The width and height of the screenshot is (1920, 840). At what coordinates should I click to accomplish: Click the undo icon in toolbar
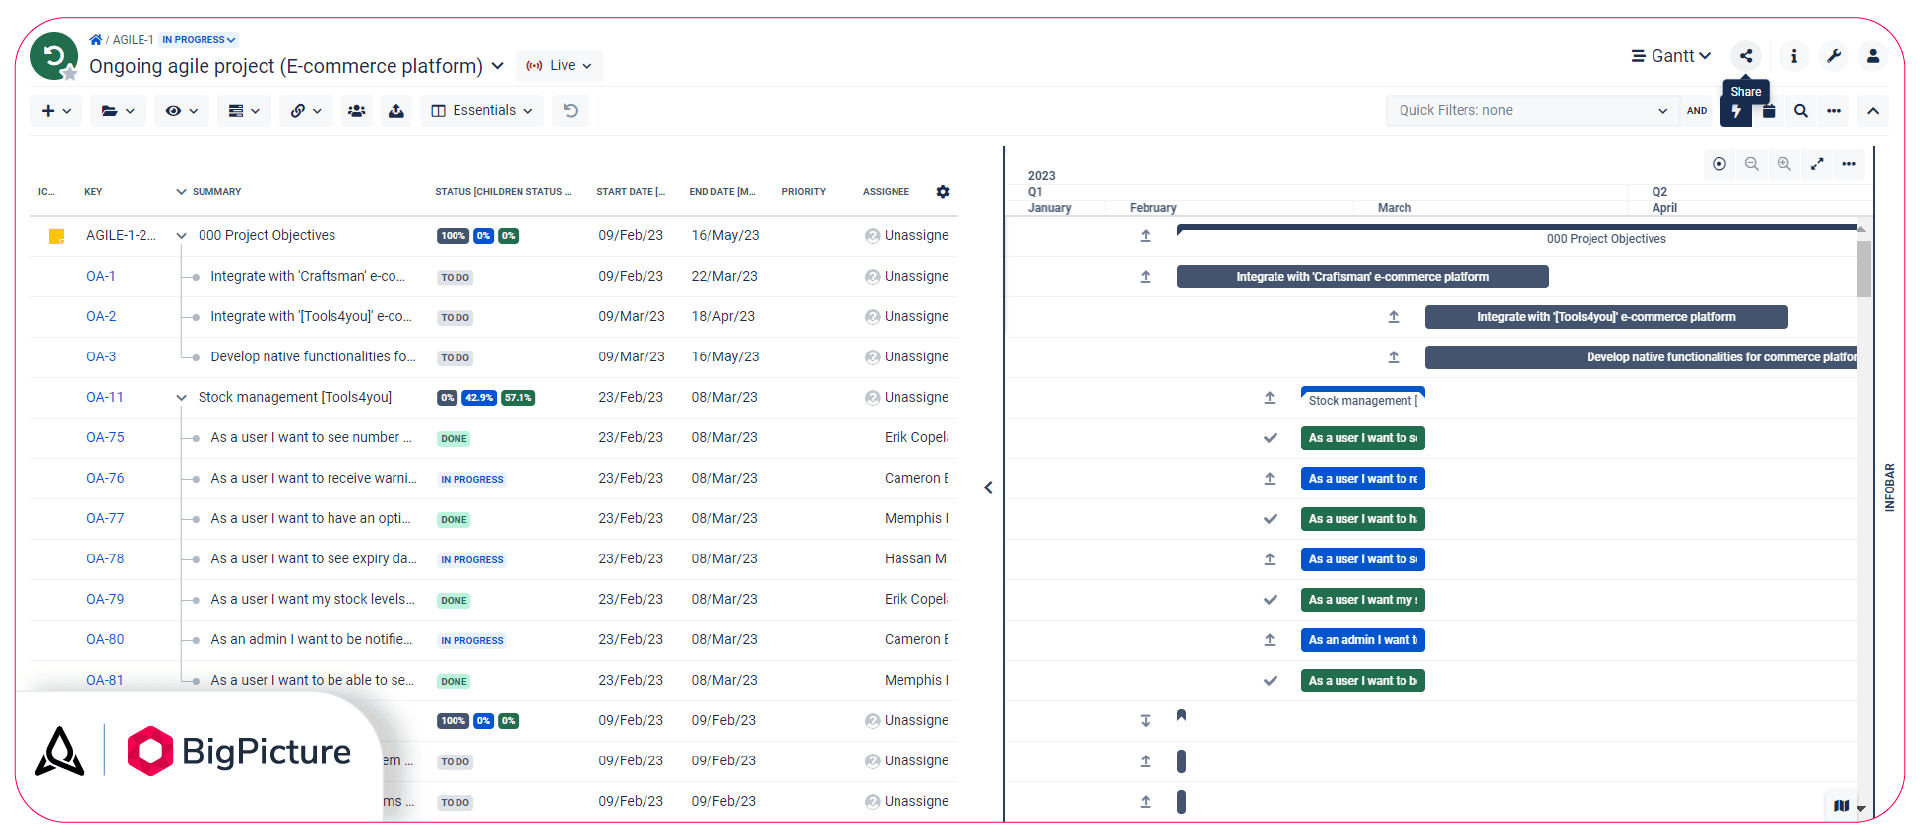click(571, 111)
